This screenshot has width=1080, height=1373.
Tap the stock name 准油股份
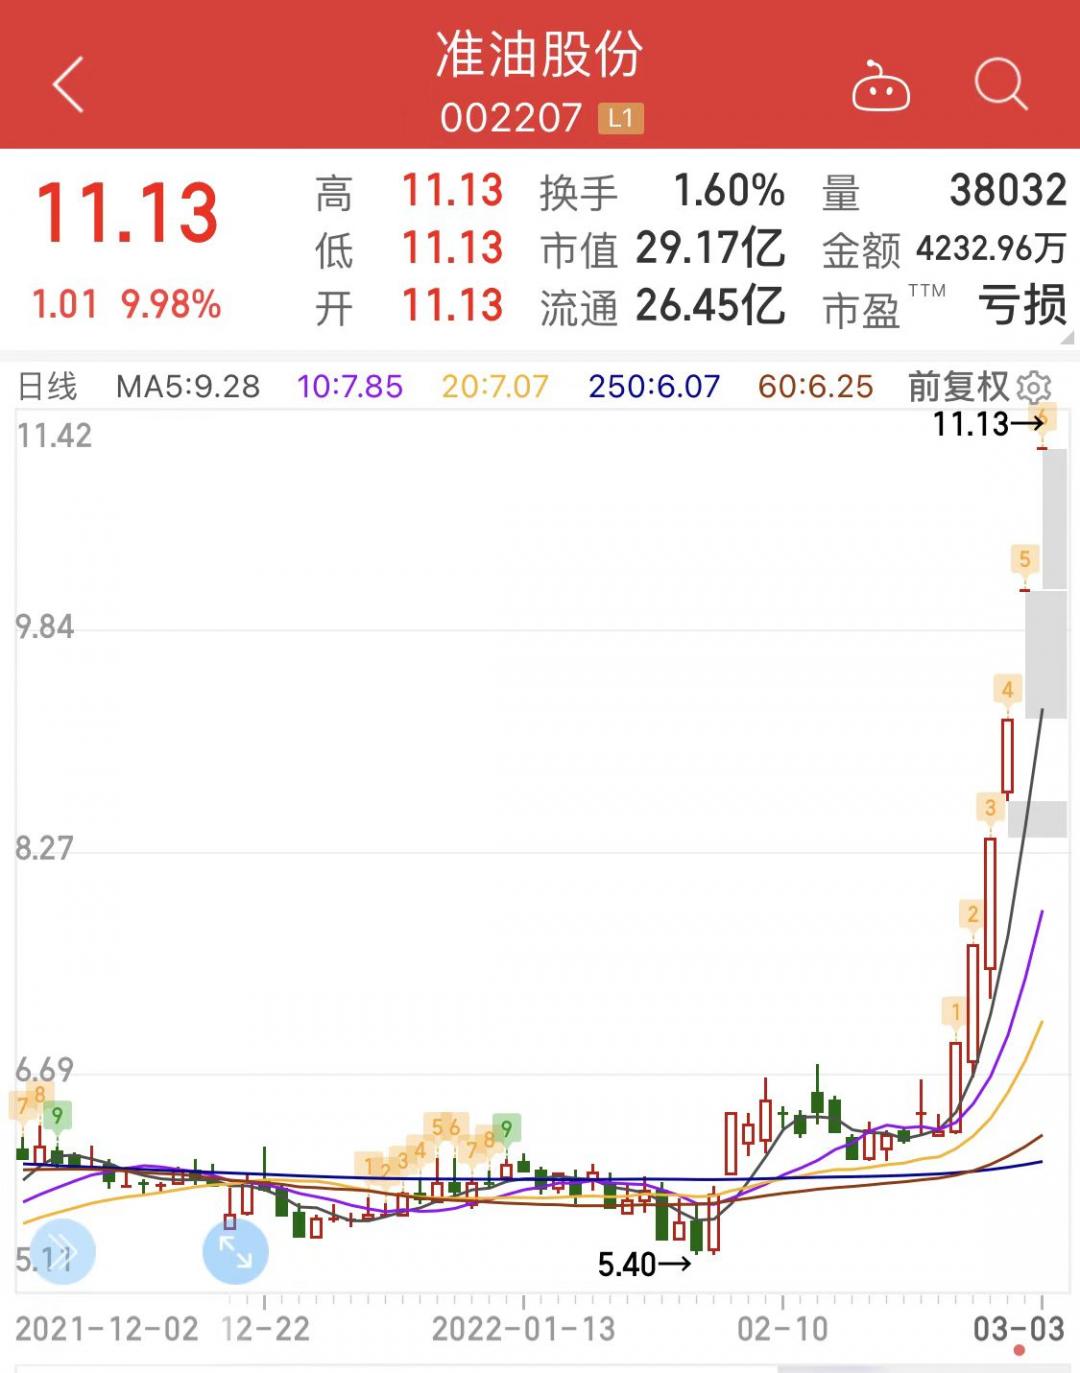click(540, 54)
